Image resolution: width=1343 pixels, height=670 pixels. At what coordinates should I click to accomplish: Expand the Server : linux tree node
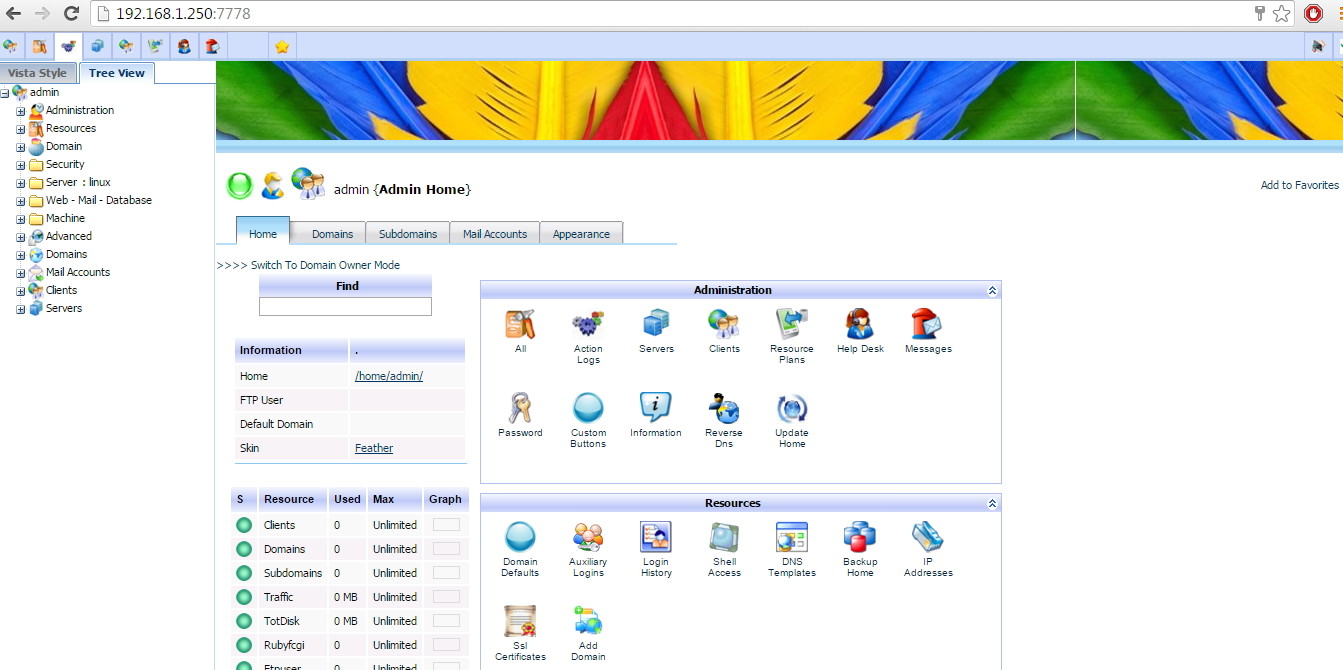point(20,183)
